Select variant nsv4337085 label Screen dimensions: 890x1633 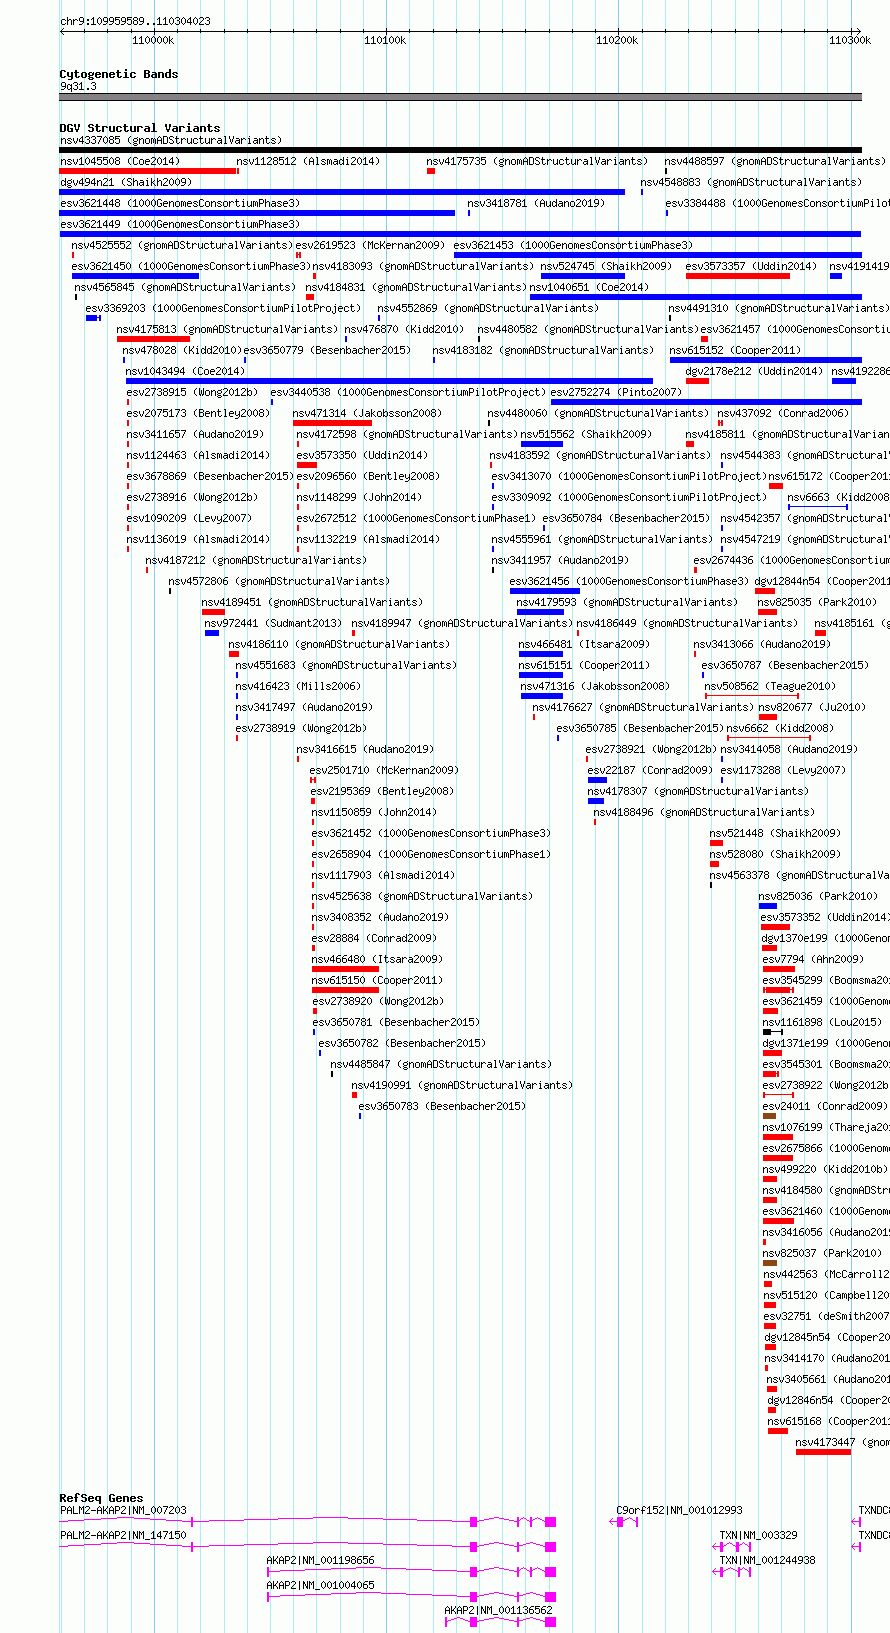(x=171, y=140)
